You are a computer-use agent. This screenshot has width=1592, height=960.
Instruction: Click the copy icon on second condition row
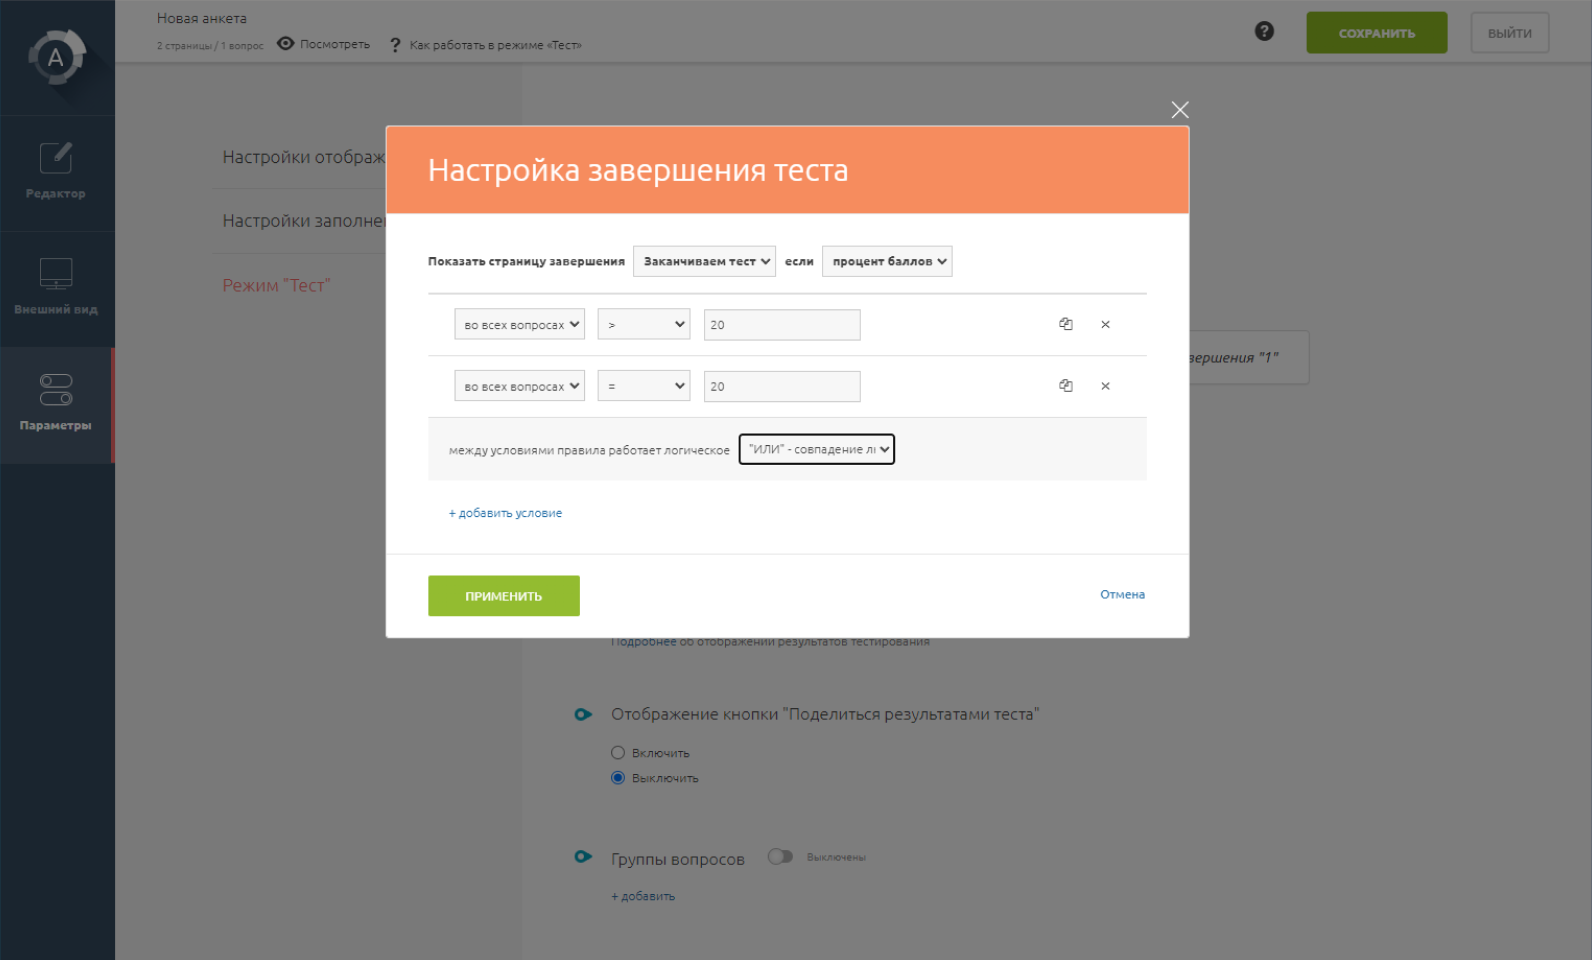click(1065, 386)
